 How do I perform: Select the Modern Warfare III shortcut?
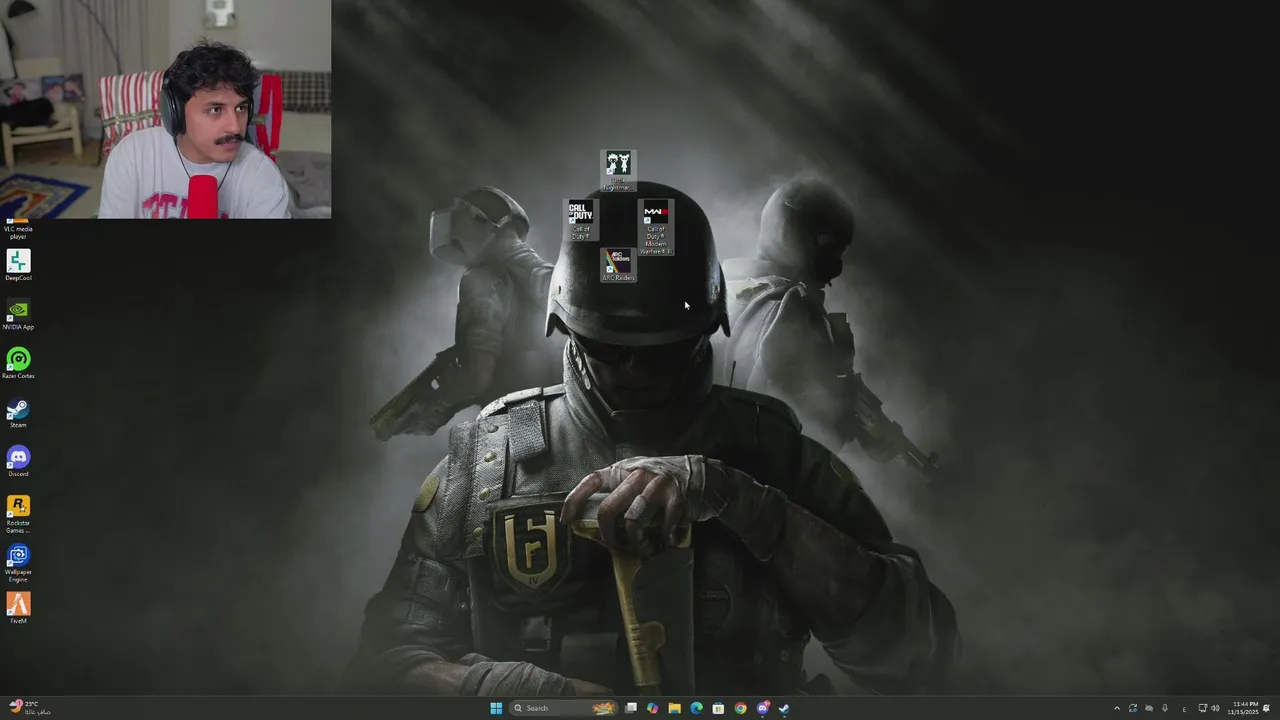coord(655,228)
